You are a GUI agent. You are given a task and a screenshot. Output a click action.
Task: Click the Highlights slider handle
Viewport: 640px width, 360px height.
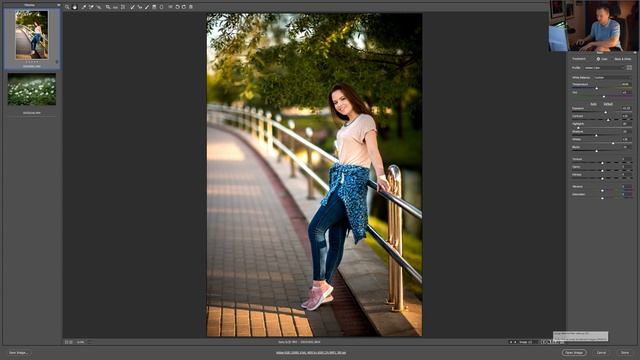point(578,128)
